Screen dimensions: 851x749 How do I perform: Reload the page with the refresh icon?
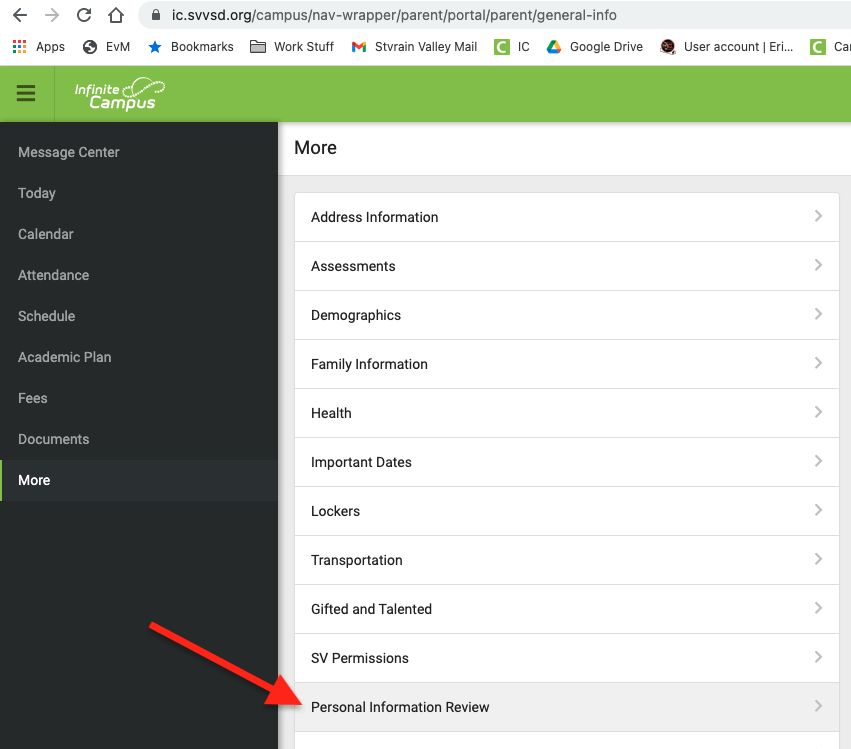tap(84, 15)
